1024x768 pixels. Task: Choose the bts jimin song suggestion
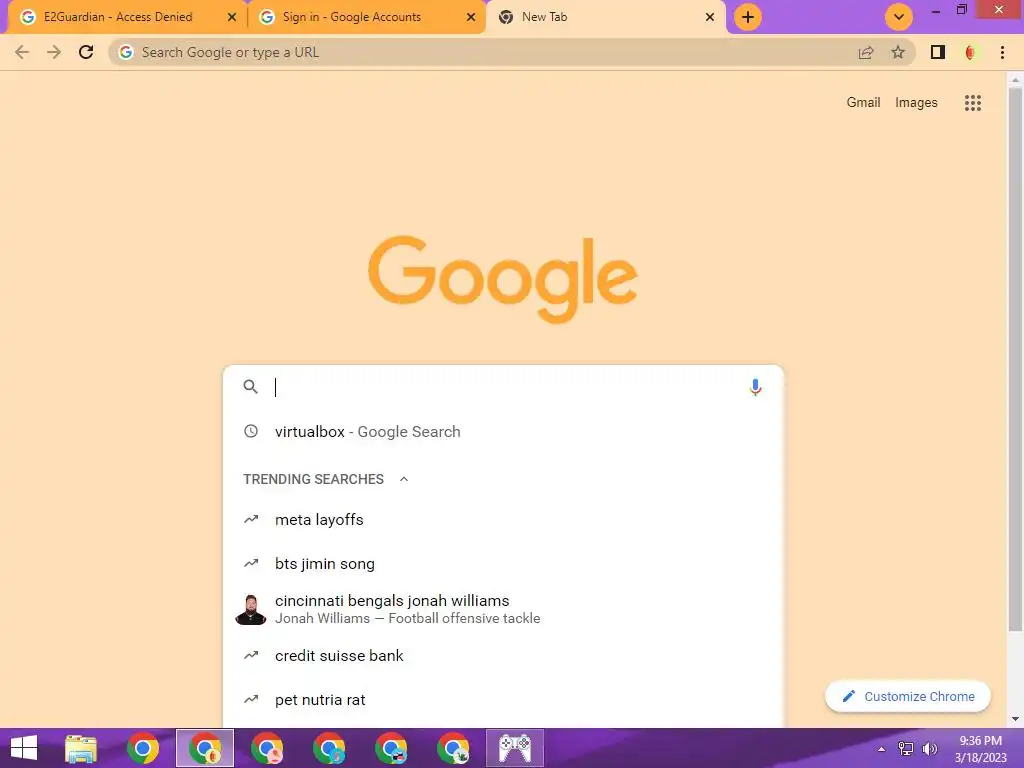pos(503,564)
